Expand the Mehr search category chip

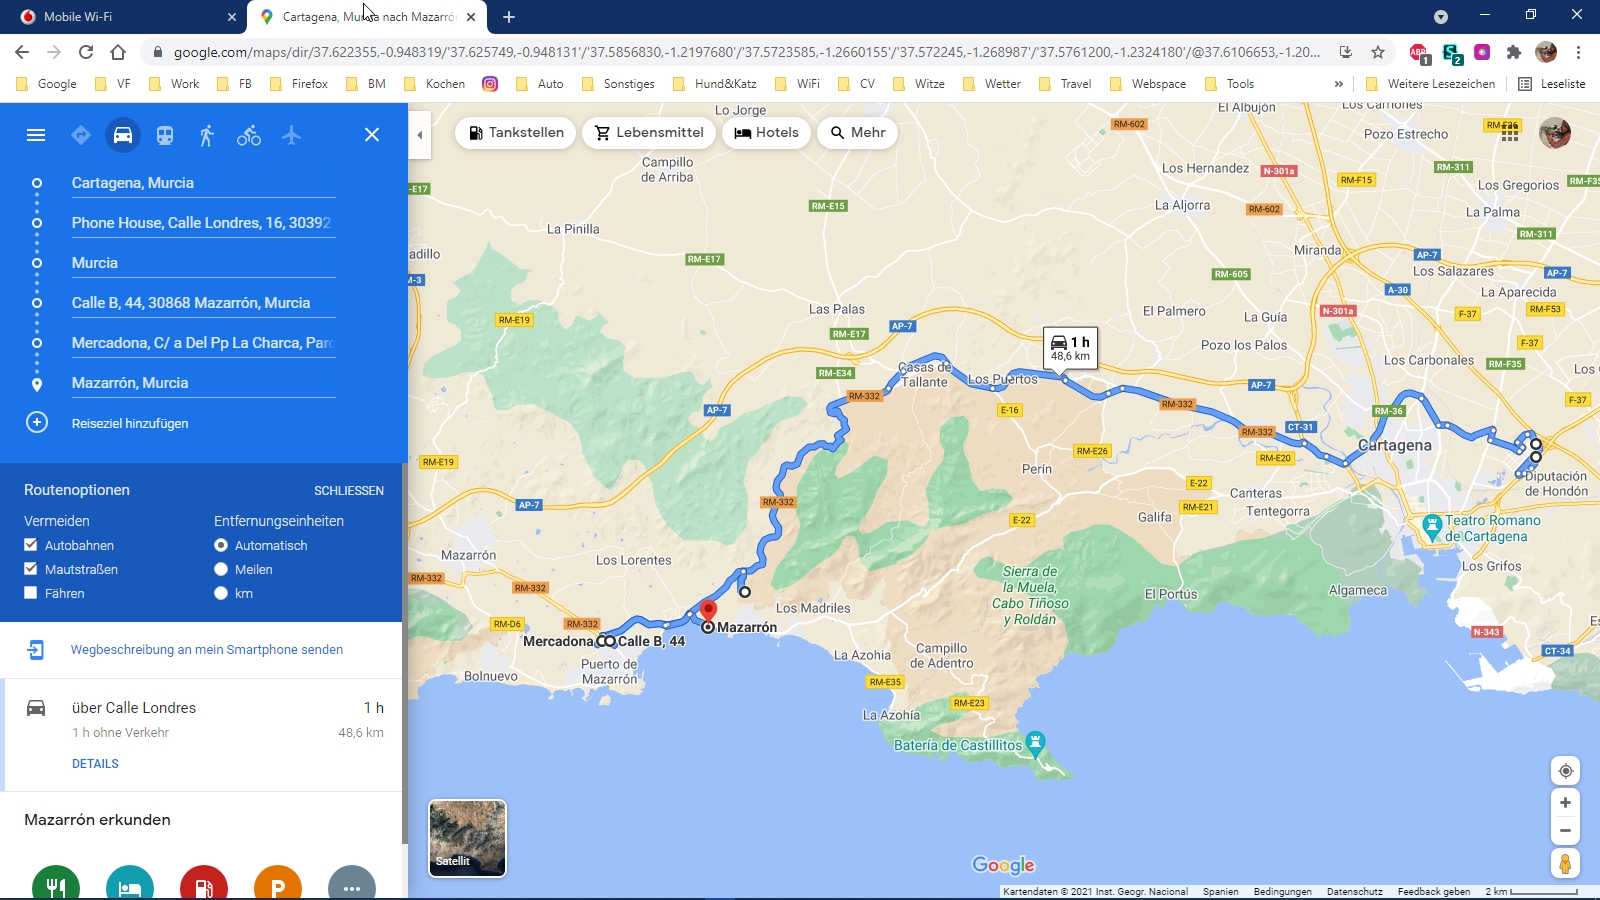pyautogui.click(x=857, y=133)
